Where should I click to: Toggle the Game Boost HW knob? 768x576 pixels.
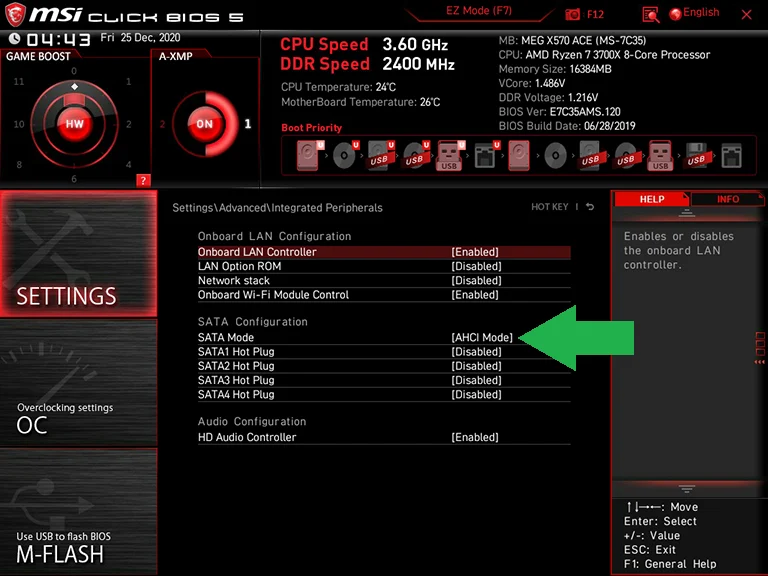pos(74,124)
